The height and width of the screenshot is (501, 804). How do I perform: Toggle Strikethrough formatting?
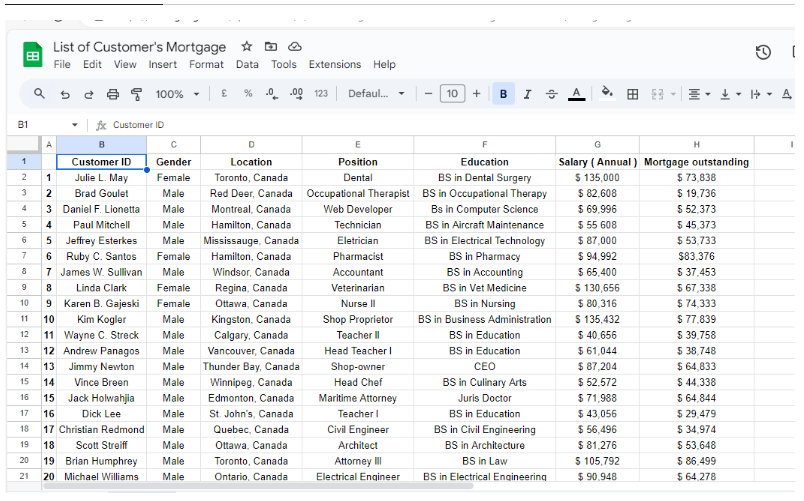(x=551, y=94)
